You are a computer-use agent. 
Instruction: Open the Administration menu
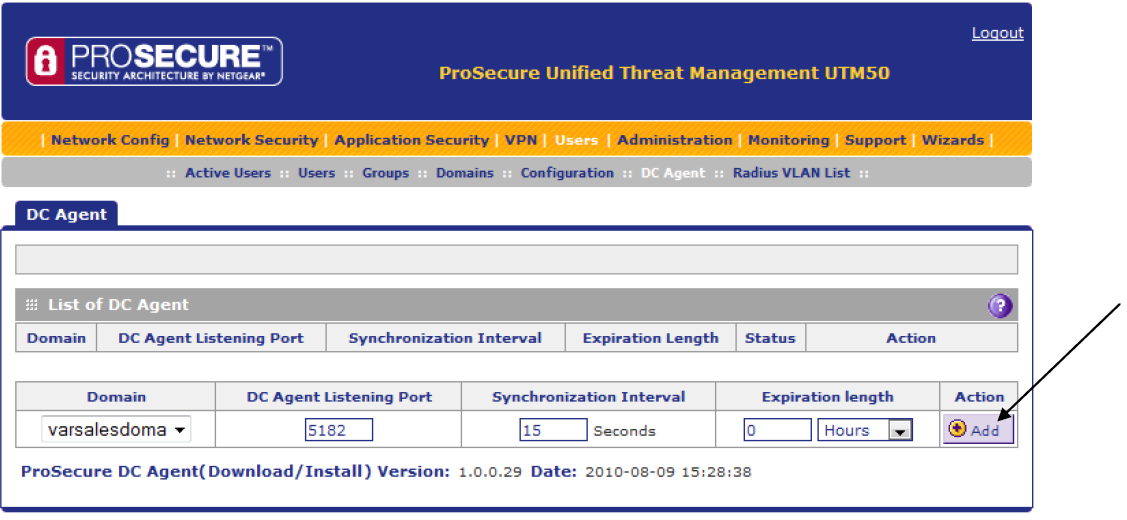pos(674,140)
